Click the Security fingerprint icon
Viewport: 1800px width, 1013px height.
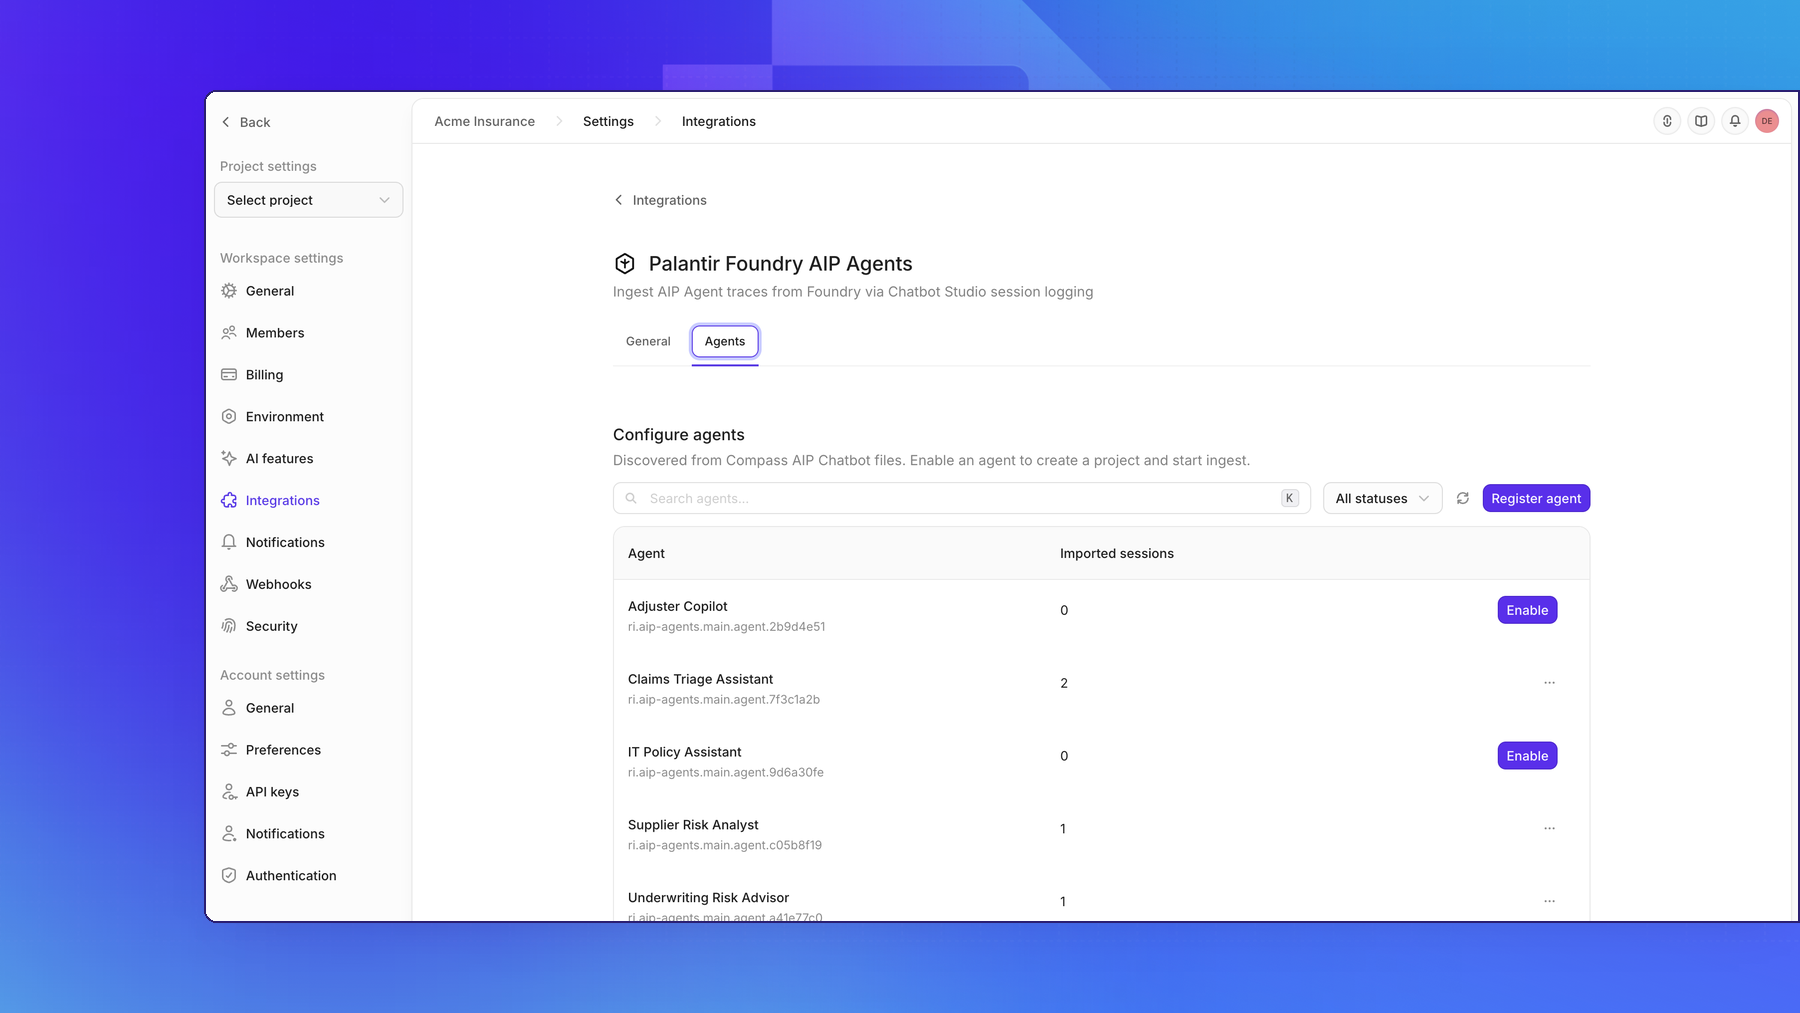tap(229, 627)
